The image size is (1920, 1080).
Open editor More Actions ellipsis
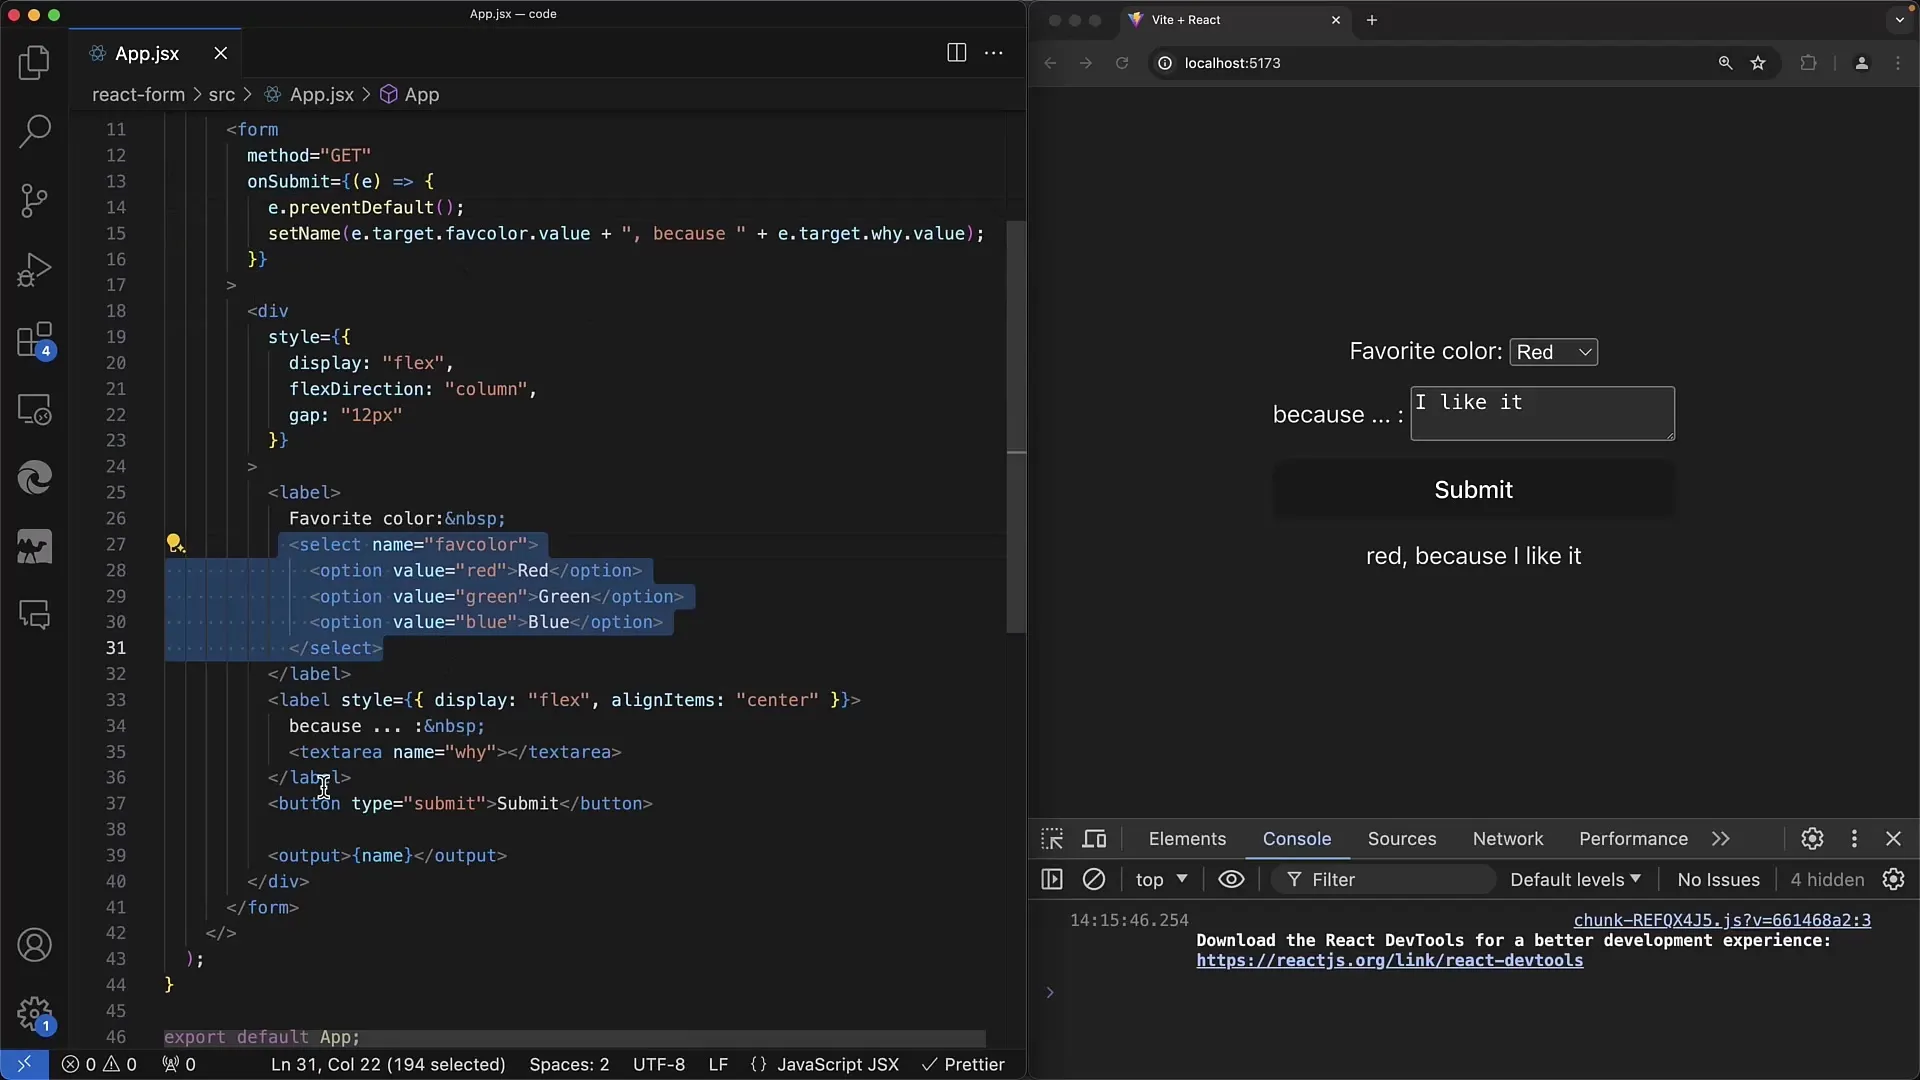coord(994,53)
